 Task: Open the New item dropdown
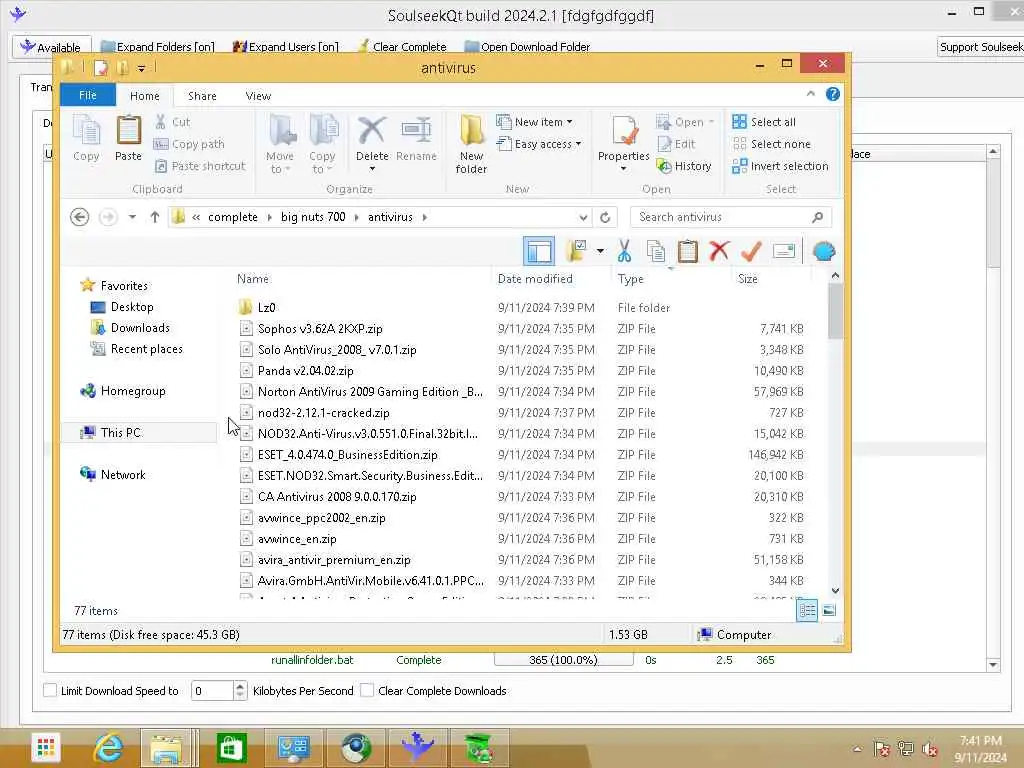point(534,122)
